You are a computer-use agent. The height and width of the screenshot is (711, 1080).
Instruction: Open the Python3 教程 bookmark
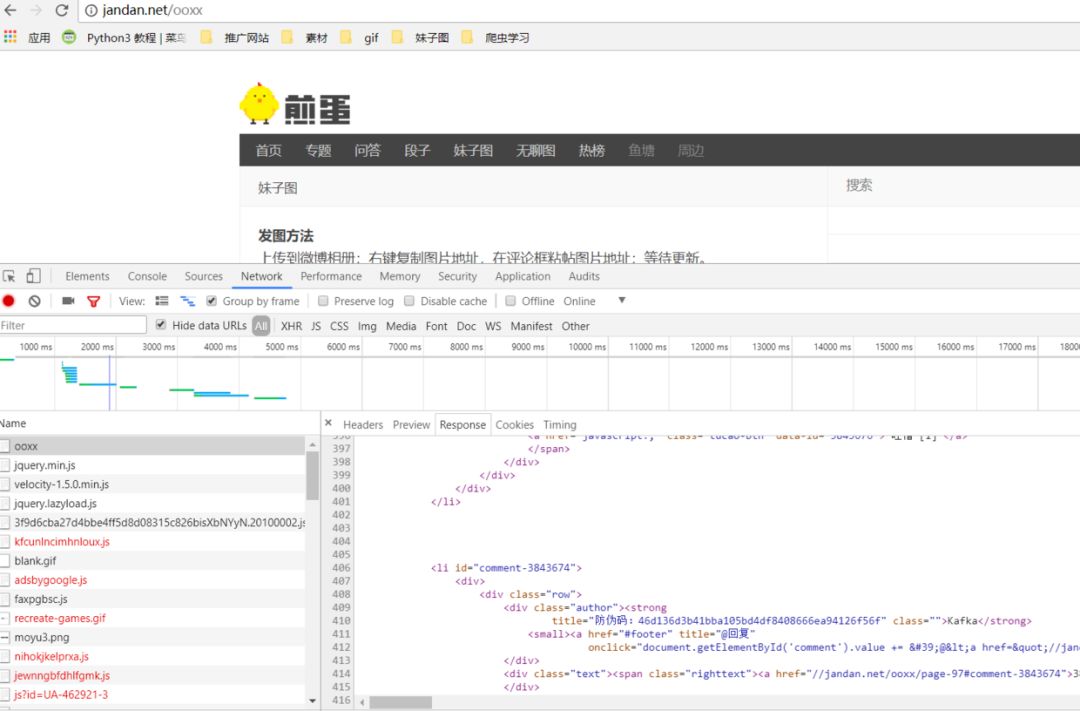pyautogui.click(x=125, y=37)
